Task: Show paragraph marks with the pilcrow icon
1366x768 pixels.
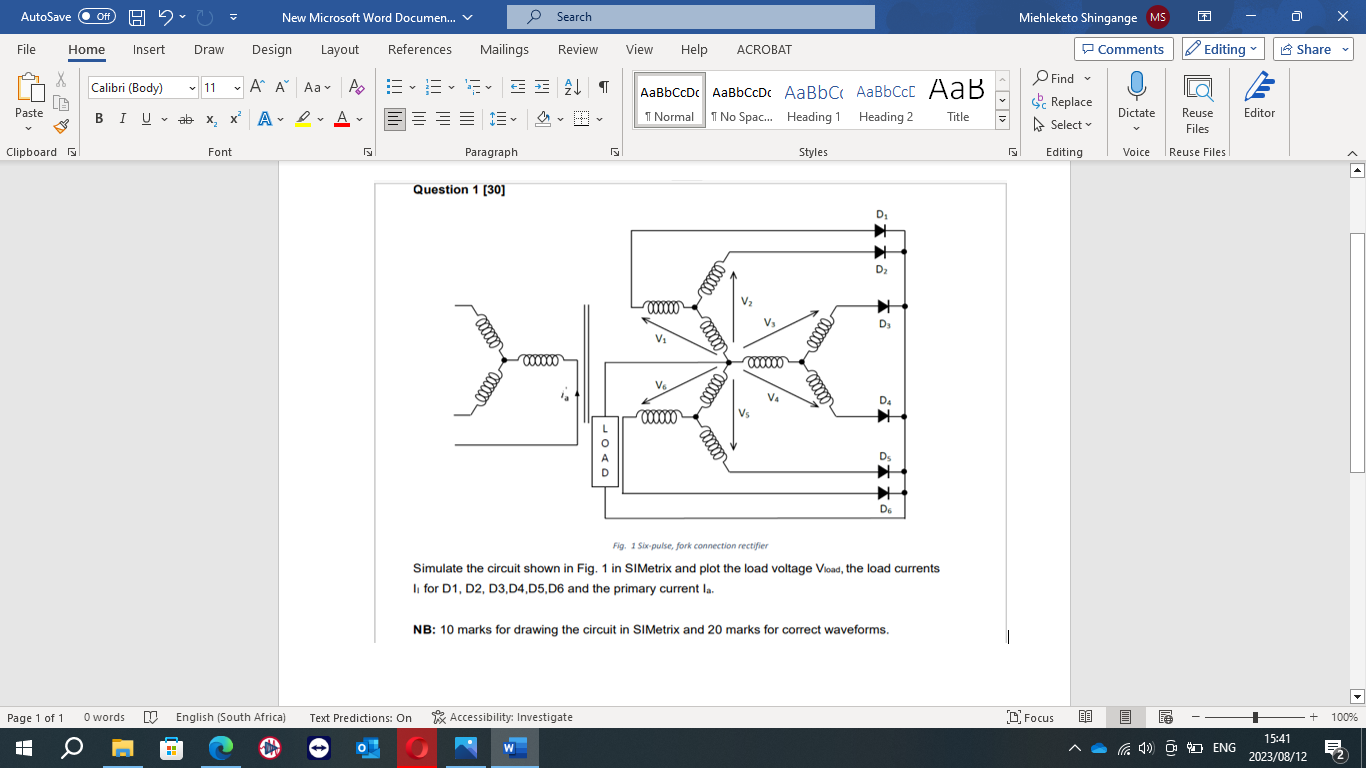Action: click(601, 87)
